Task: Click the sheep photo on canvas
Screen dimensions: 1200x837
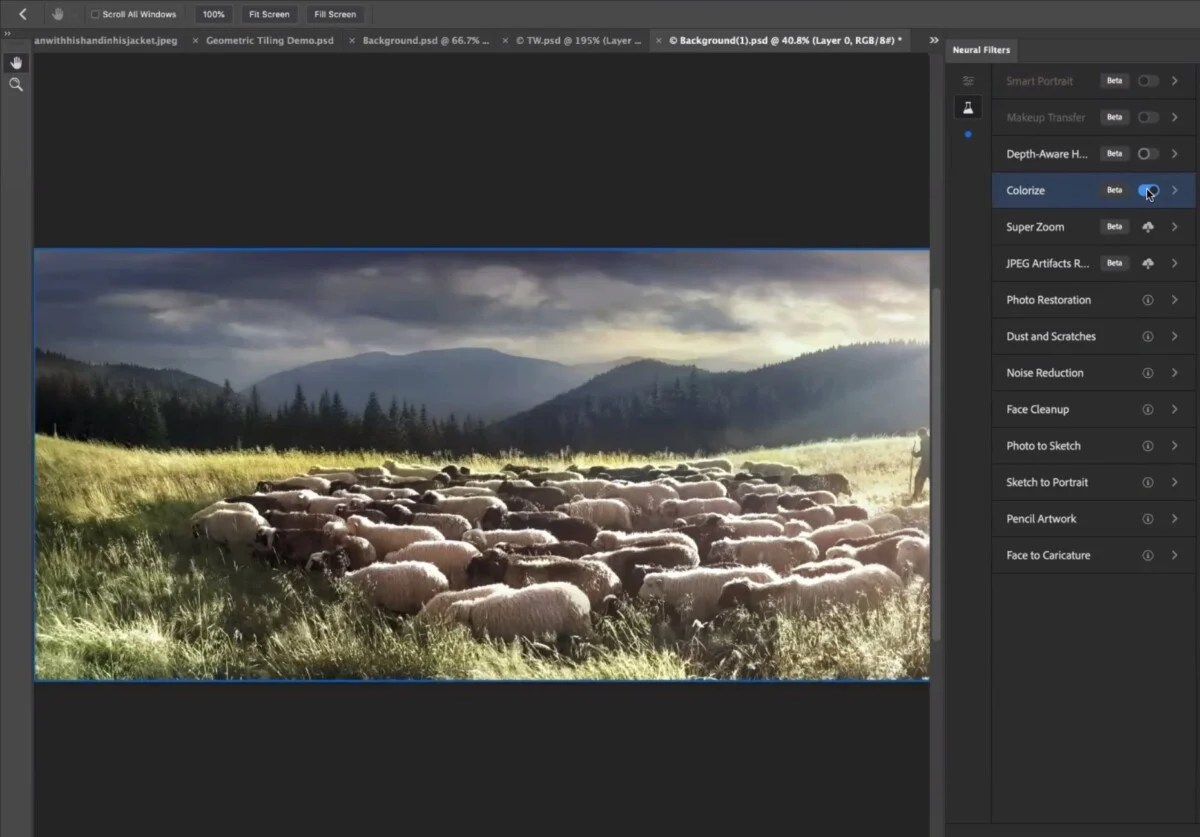Action: pos(482,465)
